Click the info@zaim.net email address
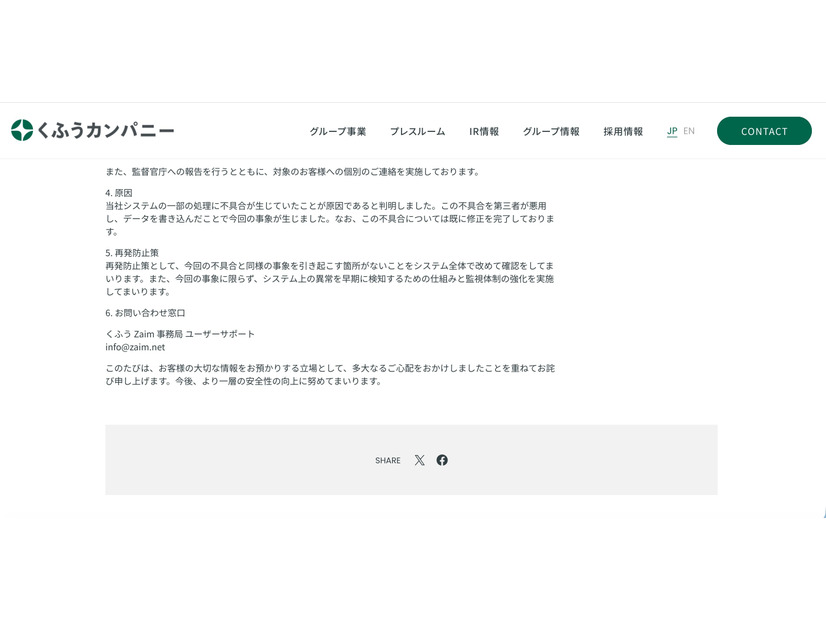826x620 pixels. tap(135, 347)
